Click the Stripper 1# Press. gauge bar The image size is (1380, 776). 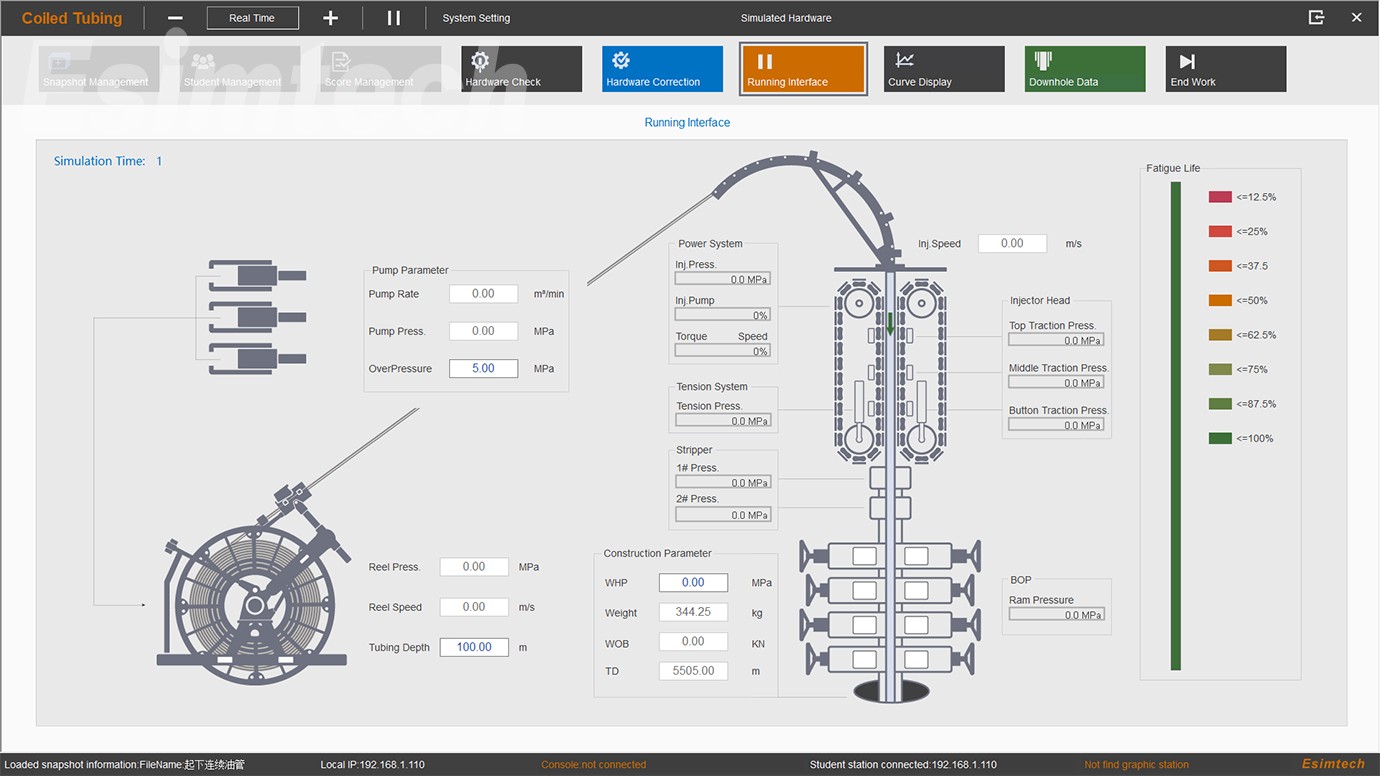pos(723,482)
